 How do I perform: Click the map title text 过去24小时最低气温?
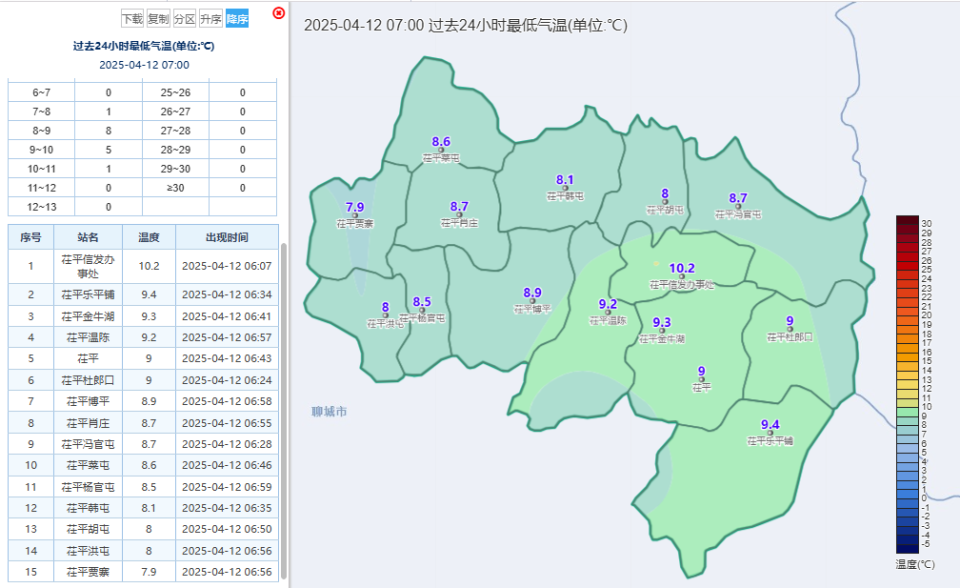[497, 25]
